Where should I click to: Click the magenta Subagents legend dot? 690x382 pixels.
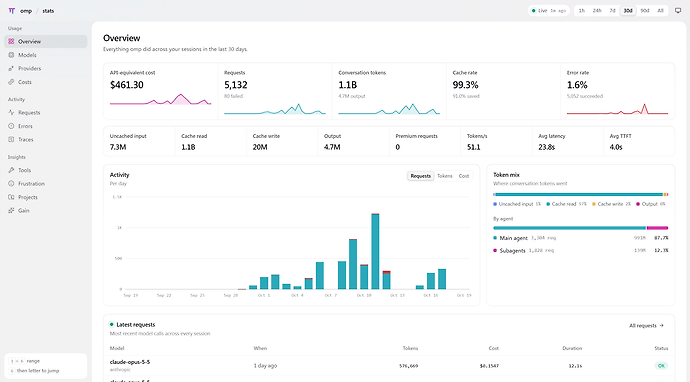pyautogui.click(x=495, y=250)
